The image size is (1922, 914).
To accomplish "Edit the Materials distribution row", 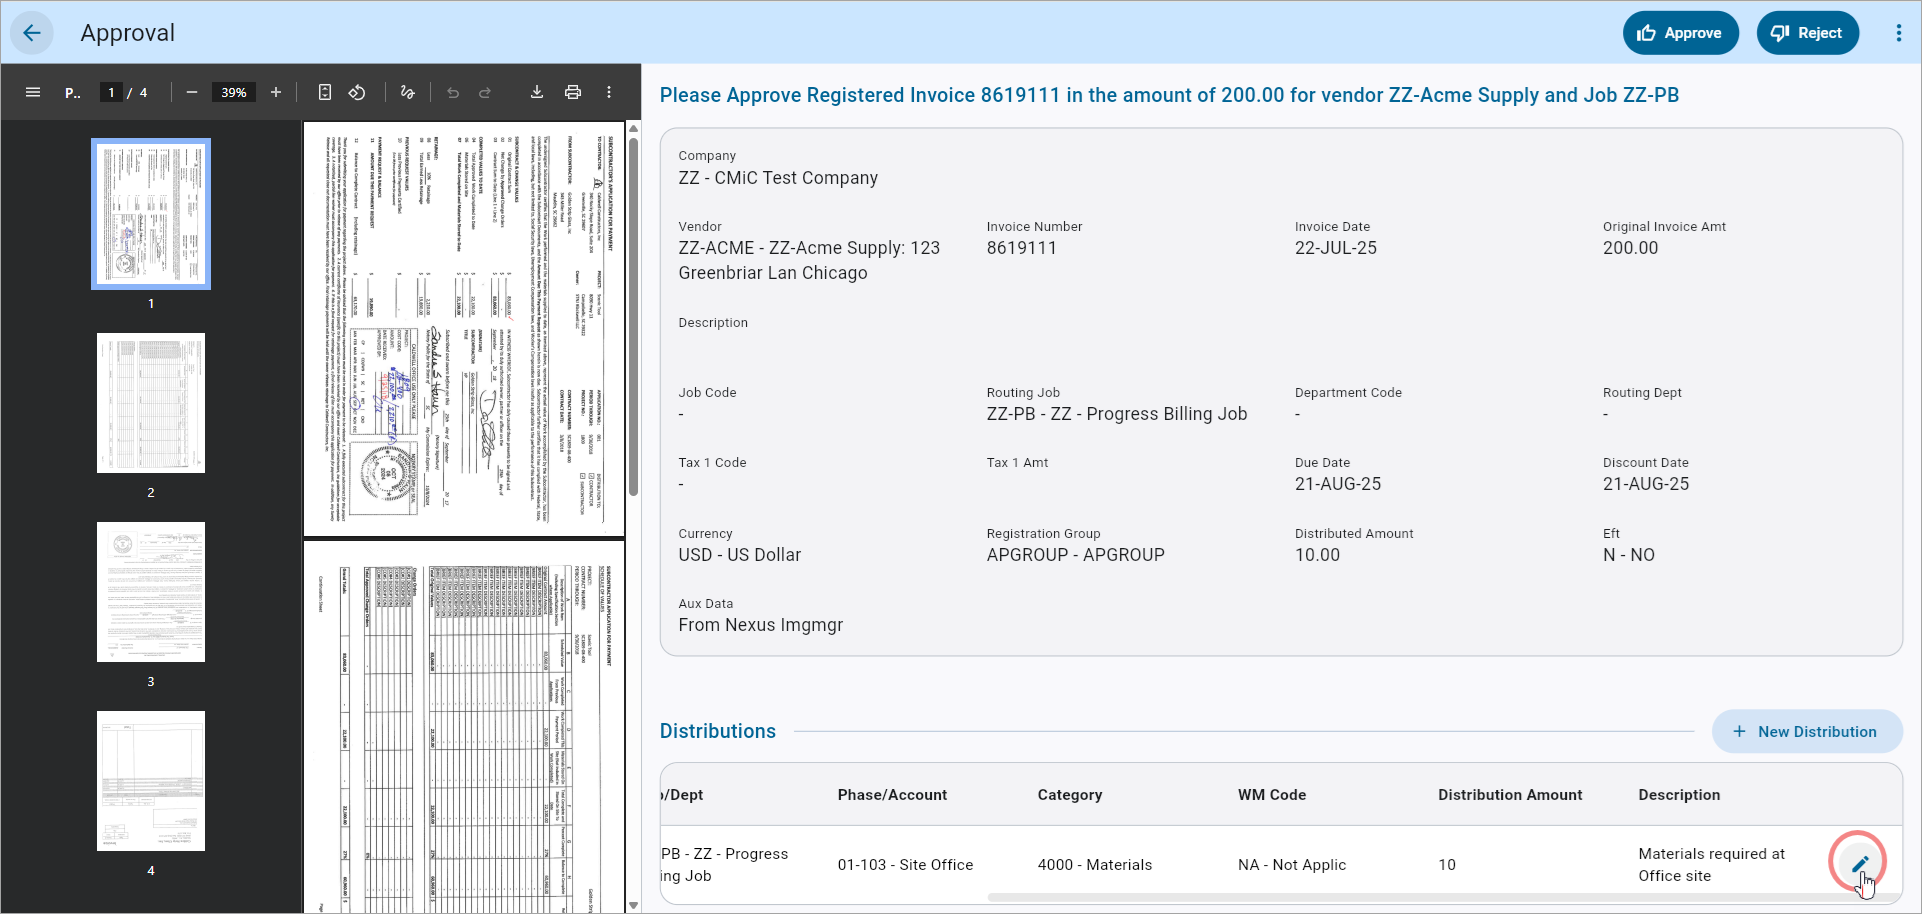I will tap(1859, 864).
